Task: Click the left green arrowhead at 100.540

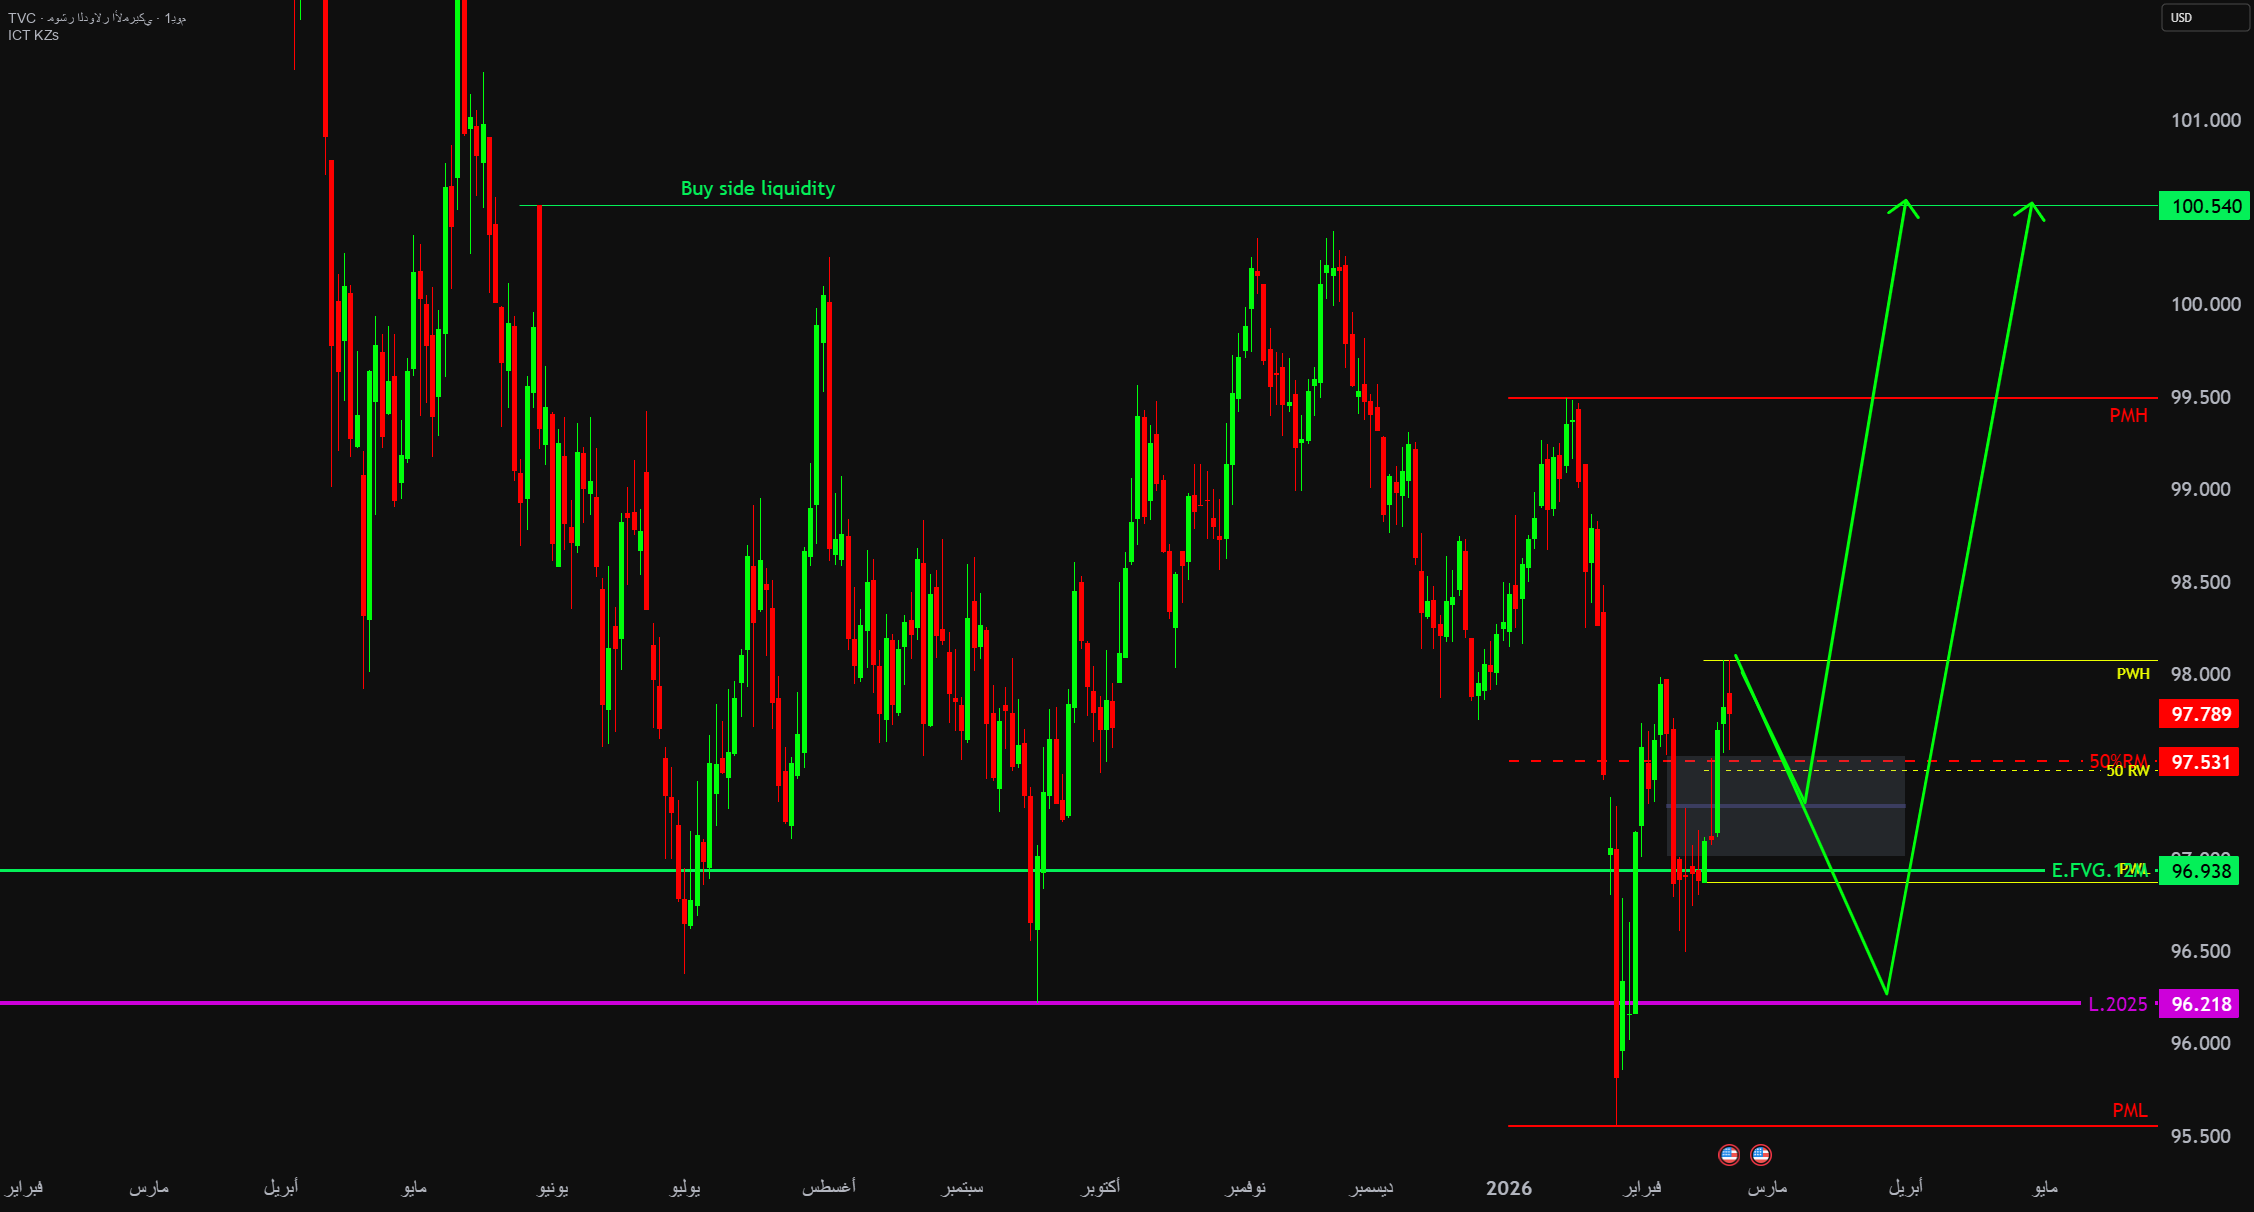Action: pos(1905,206)
